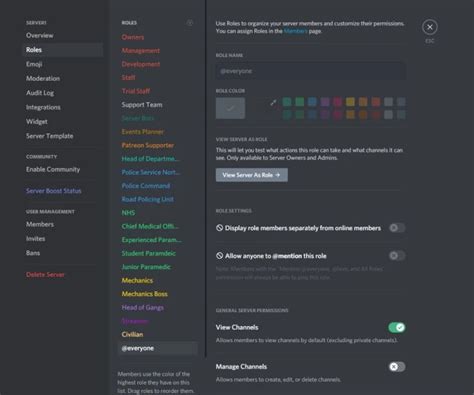Open the custom color eyedropper picker

273,103
